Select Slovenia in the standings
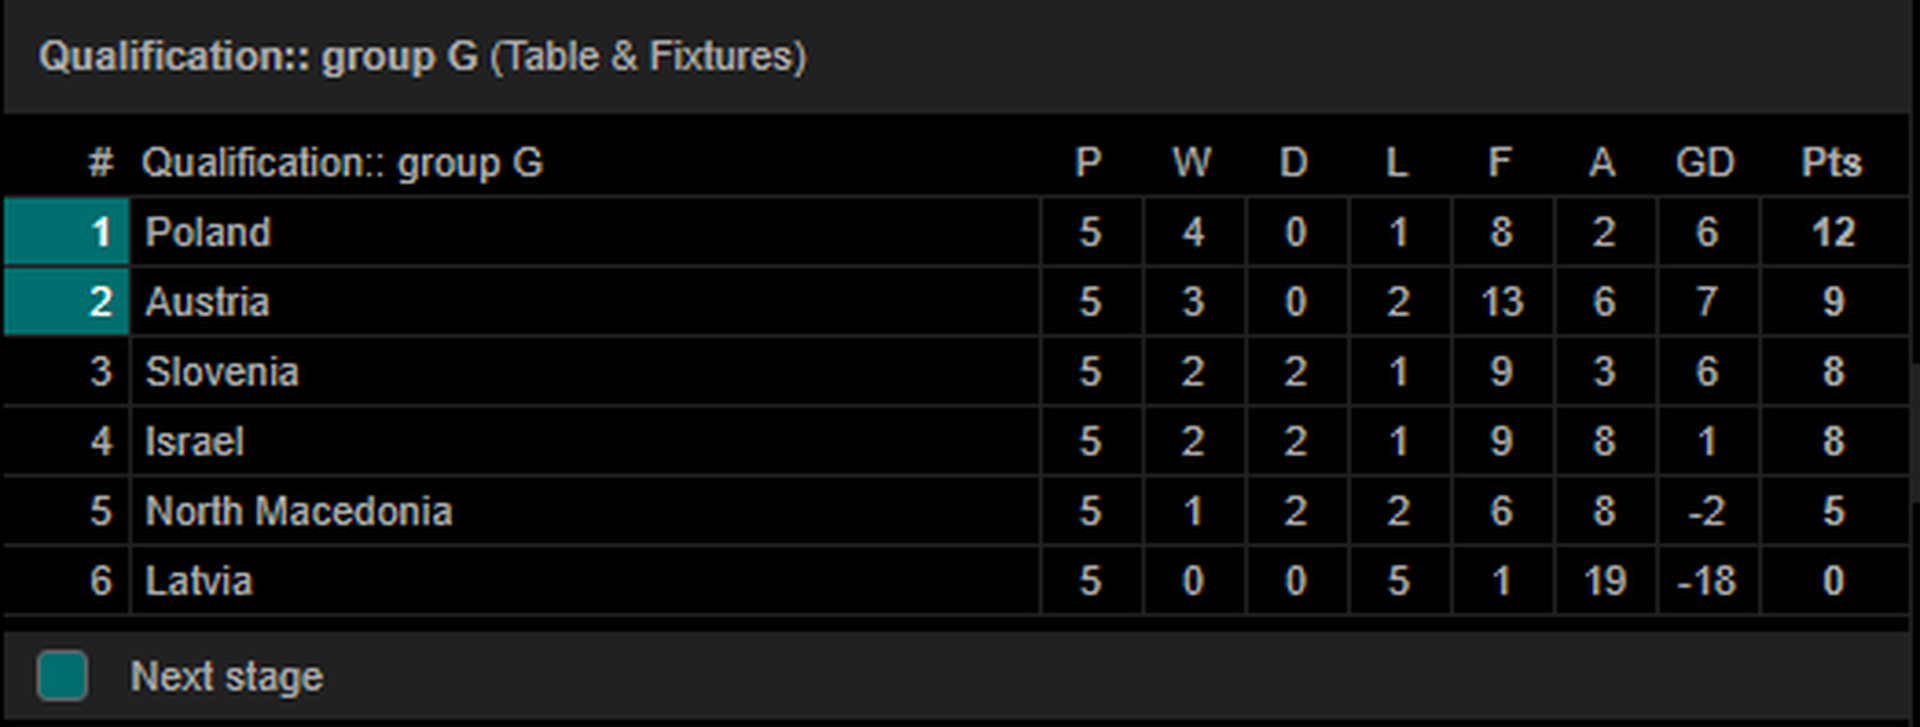Screen dimensions: 1920x727 click(x=222, y=372)
